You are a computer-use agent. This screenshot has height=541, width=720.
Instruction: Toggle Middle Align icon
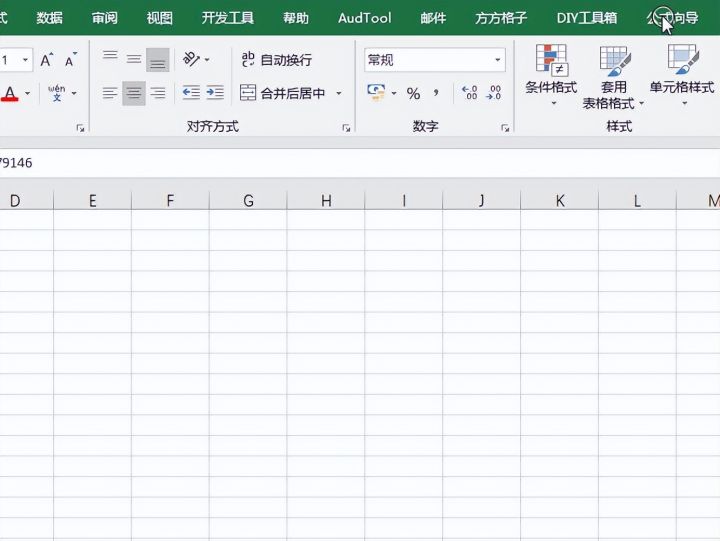click(134, 59)
